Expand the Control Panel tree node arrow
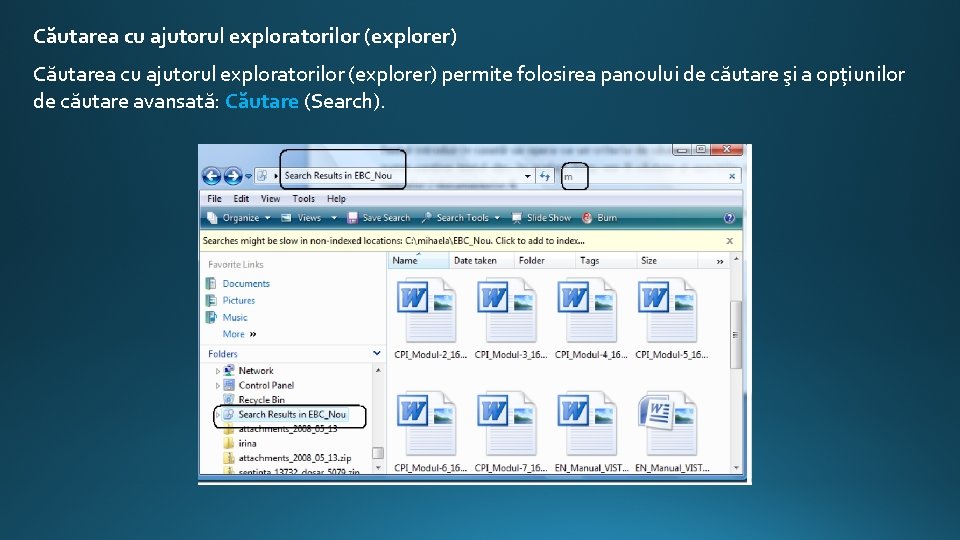The image size is (960, 540). point(217,386)
